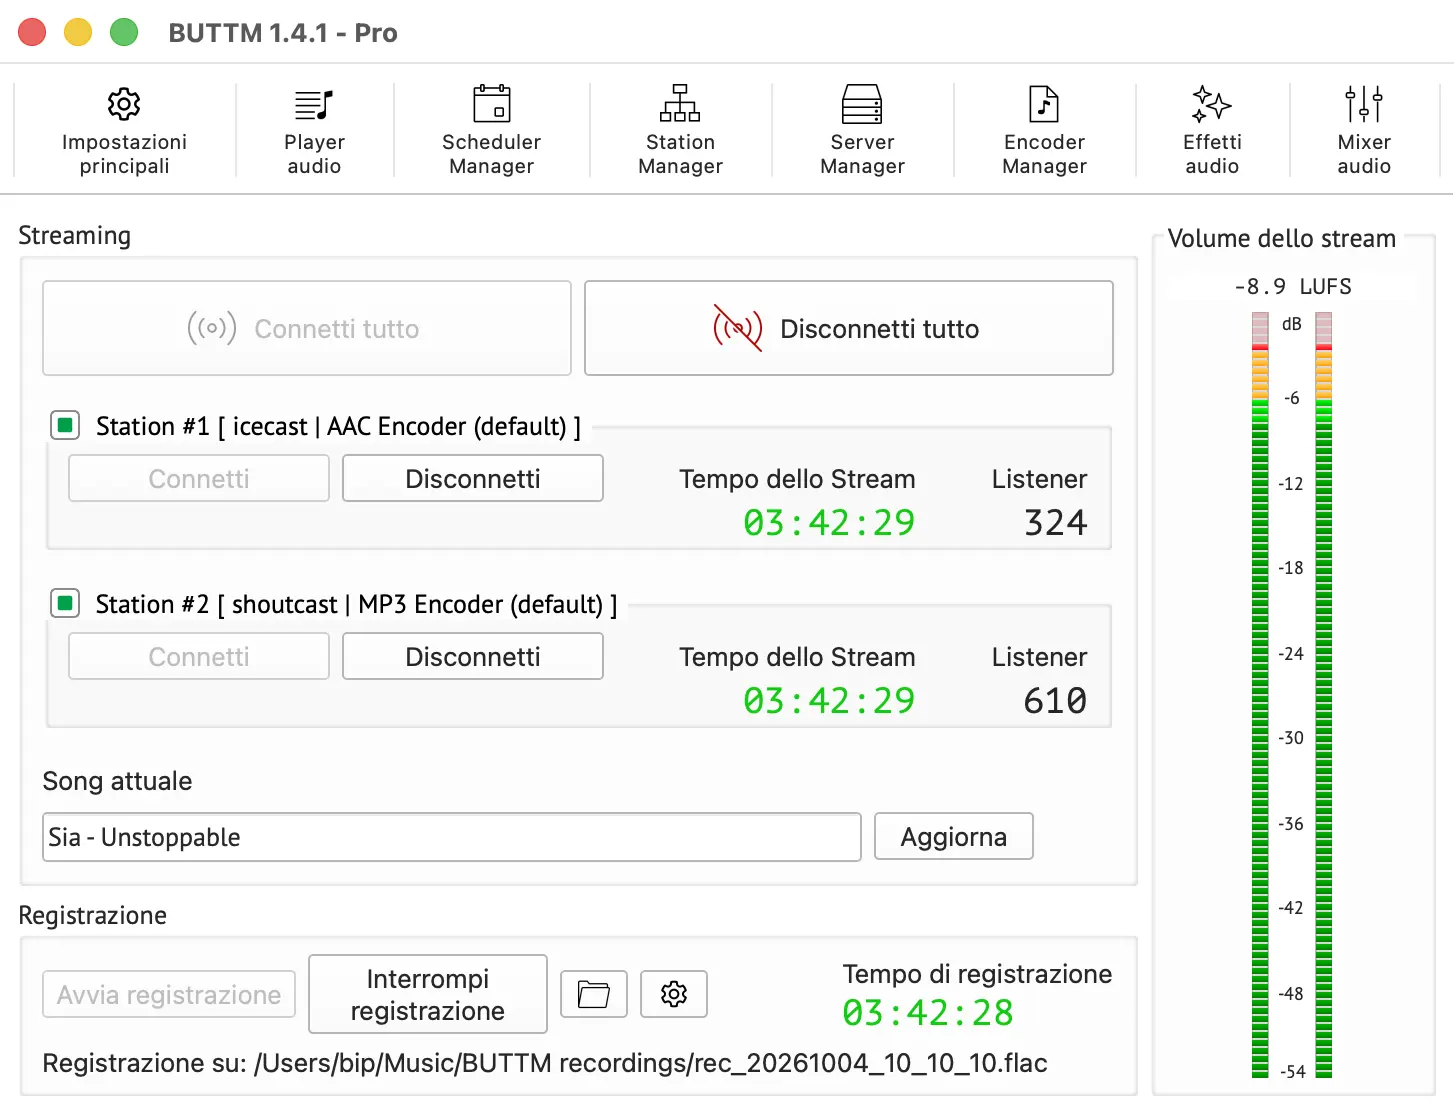The height and width of the screenshot is (1120, 1454).
Task: Toggle Station #2 shoutcast checkbox
Action: pyautogui.click(x=65, y=604)
